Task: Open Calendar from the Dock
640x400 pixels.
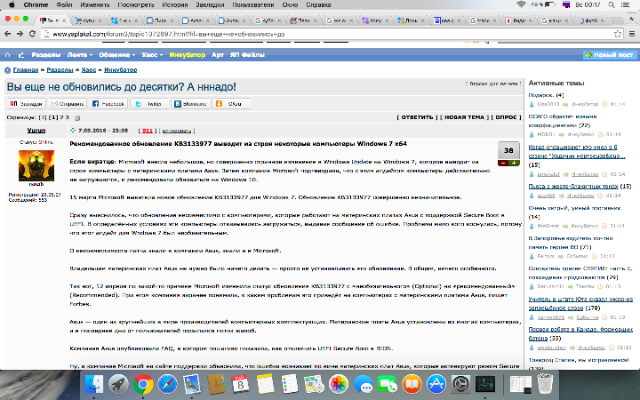Action: click(x=241, y=384)
